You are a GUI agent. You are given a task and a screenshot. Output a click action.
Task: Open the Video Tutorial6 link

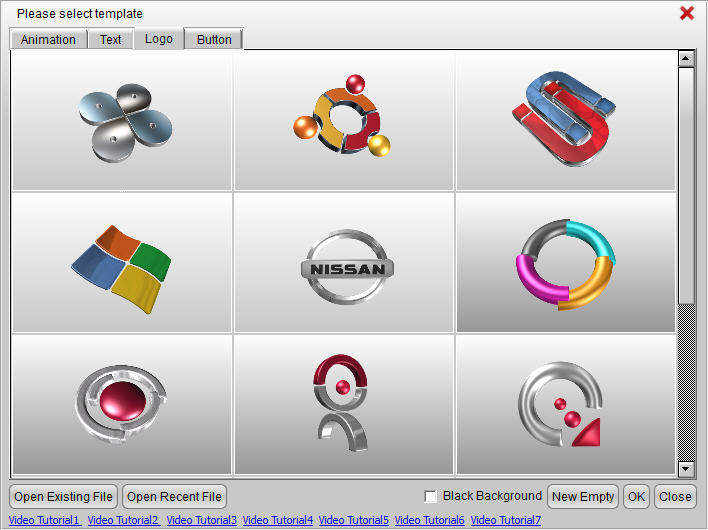pos(429,520)
